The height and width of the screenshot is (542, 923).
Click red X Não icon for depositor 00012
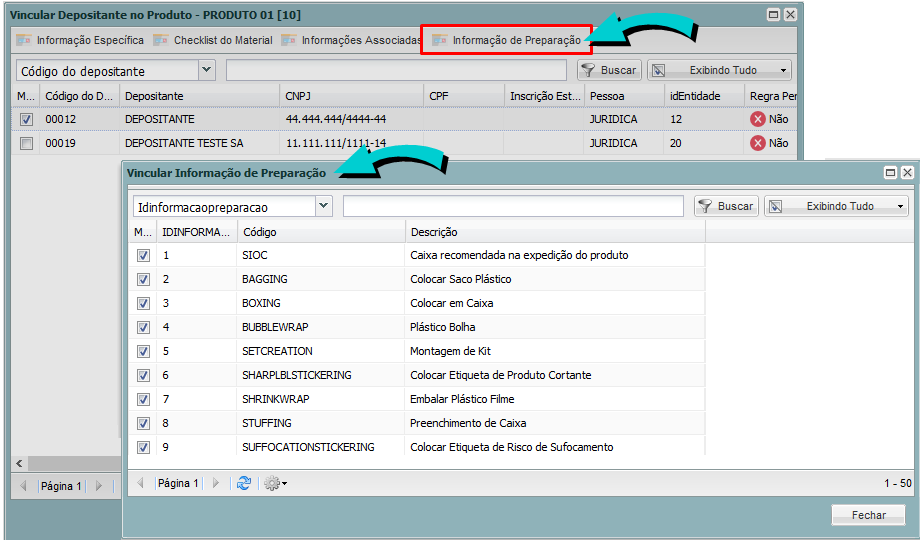758,119
